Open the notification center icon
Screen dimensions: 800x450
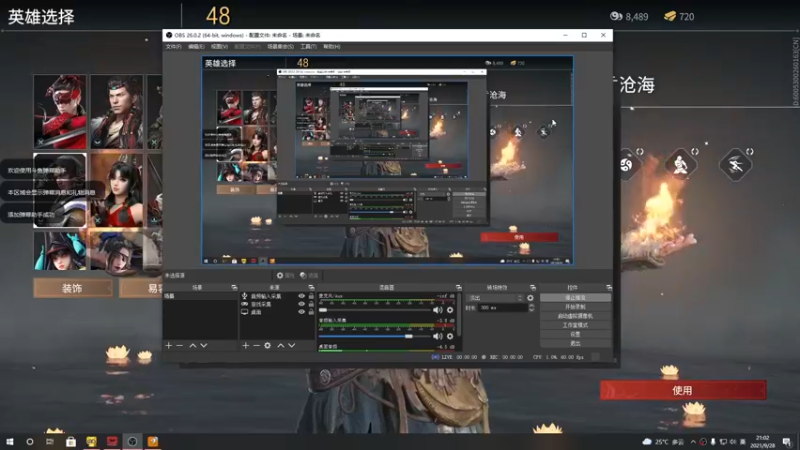[x=786, y=441]
